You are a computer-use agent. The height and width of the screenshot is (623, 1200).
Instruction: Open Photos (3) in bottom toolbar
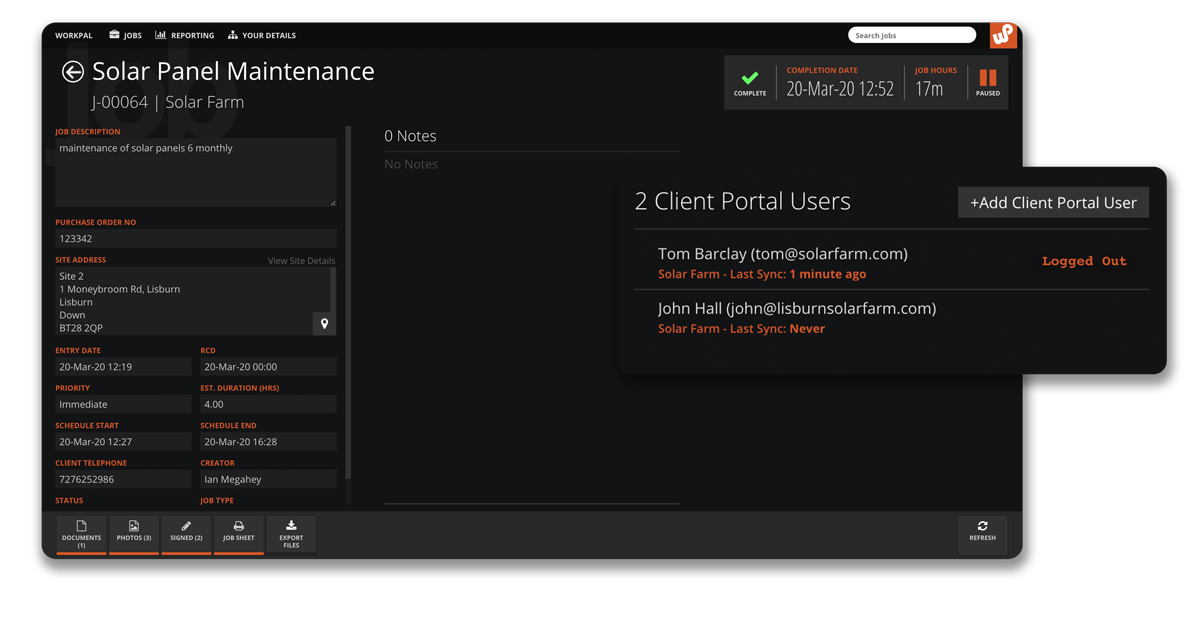click(x=134, y=535)
